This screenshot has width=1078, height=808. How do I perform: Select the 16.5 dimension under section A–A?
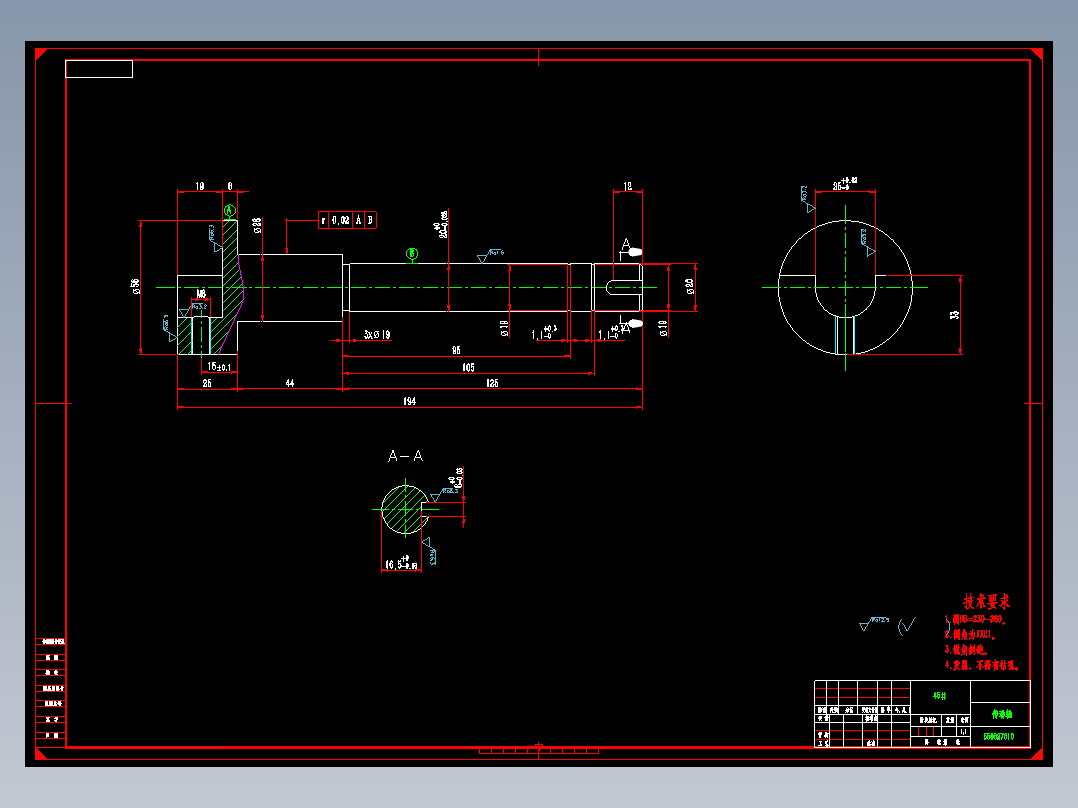click(x=402, y=563)
